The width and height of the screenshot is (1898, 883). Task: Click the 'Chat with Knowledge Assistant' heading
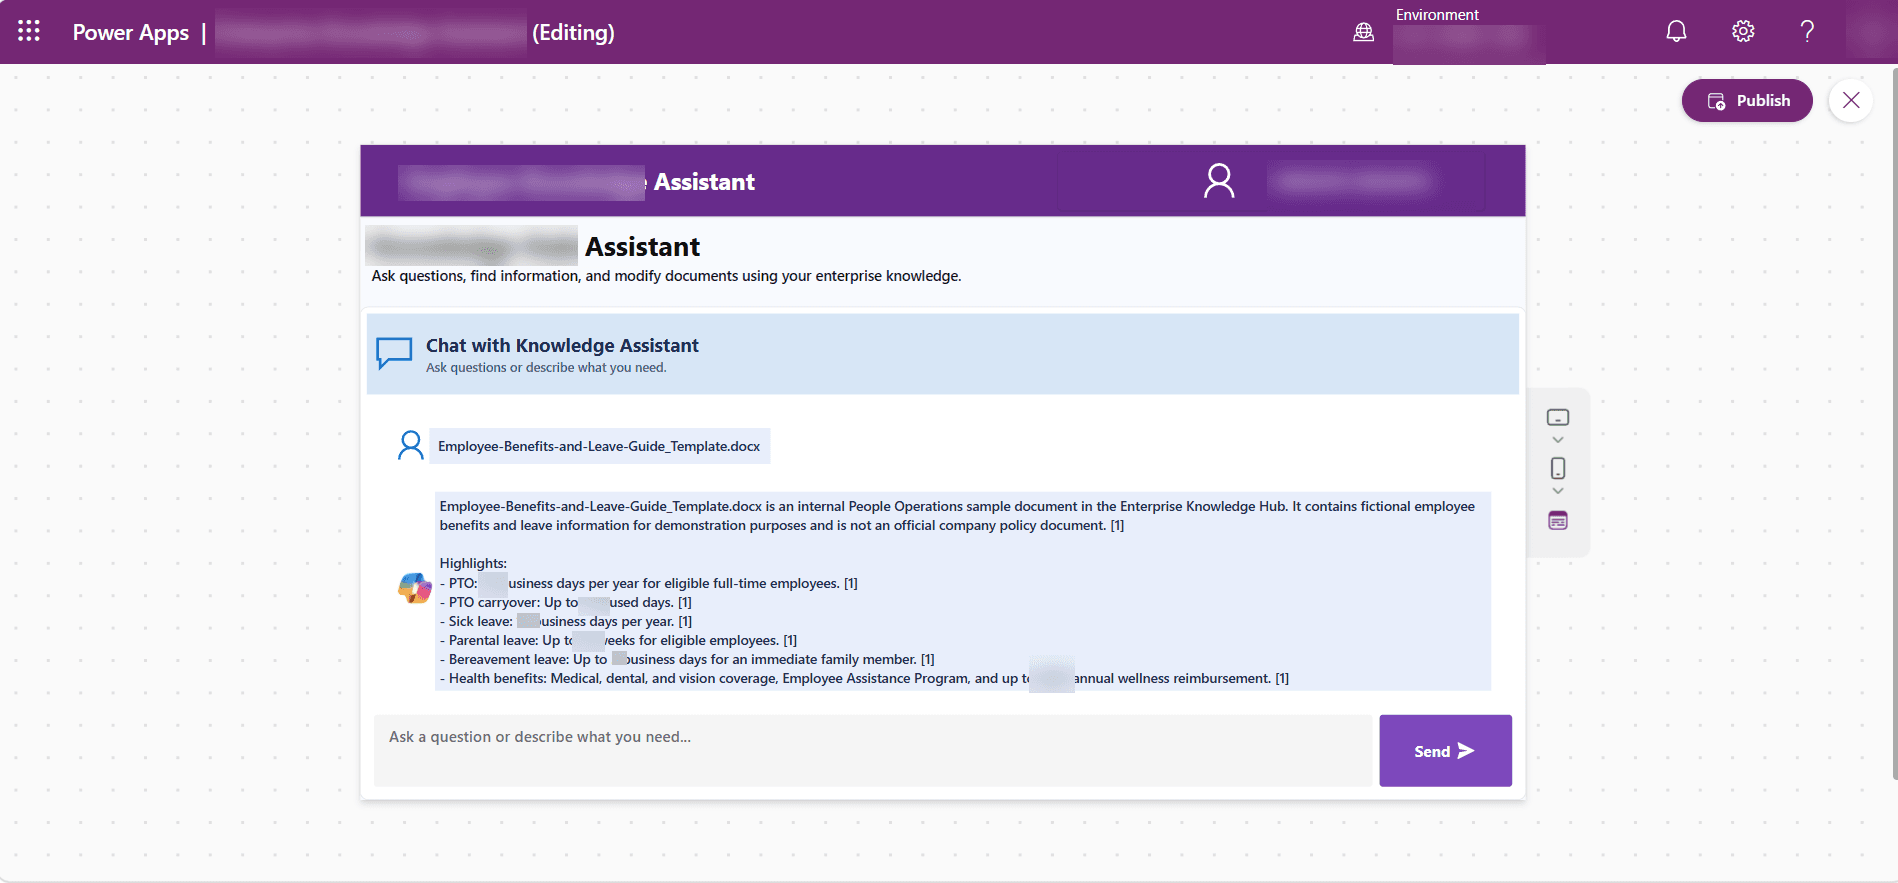(x=562, y=345)
